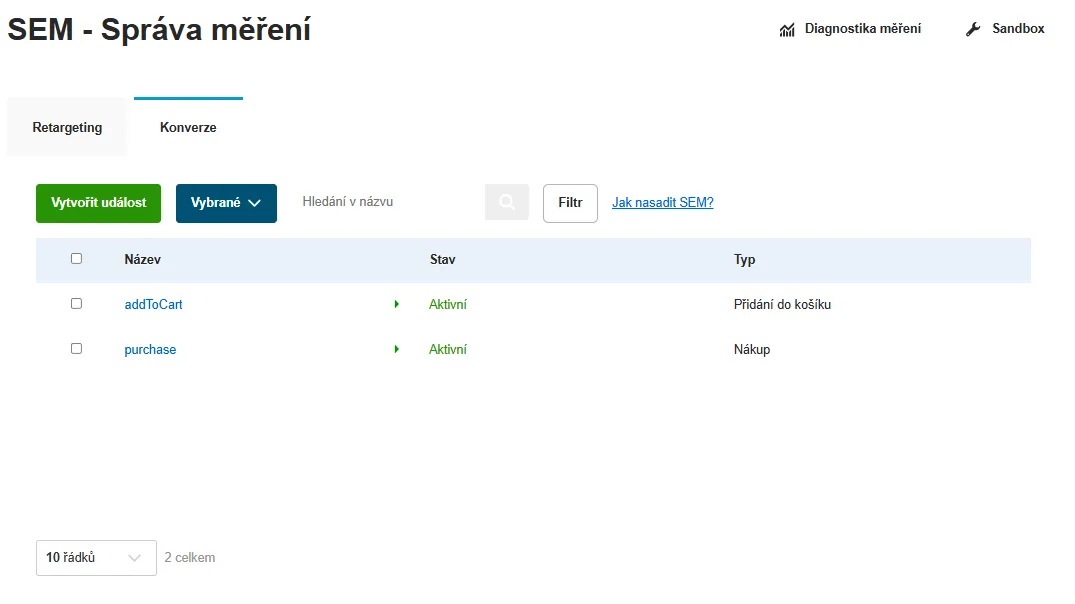The image size is (1075, 604).
Task: Click green arrow status icon for addToCart
Action: click(396, 304)
